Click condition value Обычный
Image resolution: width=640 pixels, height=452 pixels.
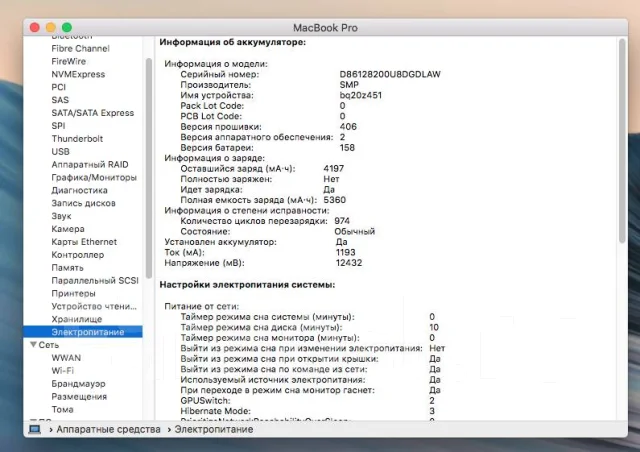pyautogui.click(x=355, y=232)
